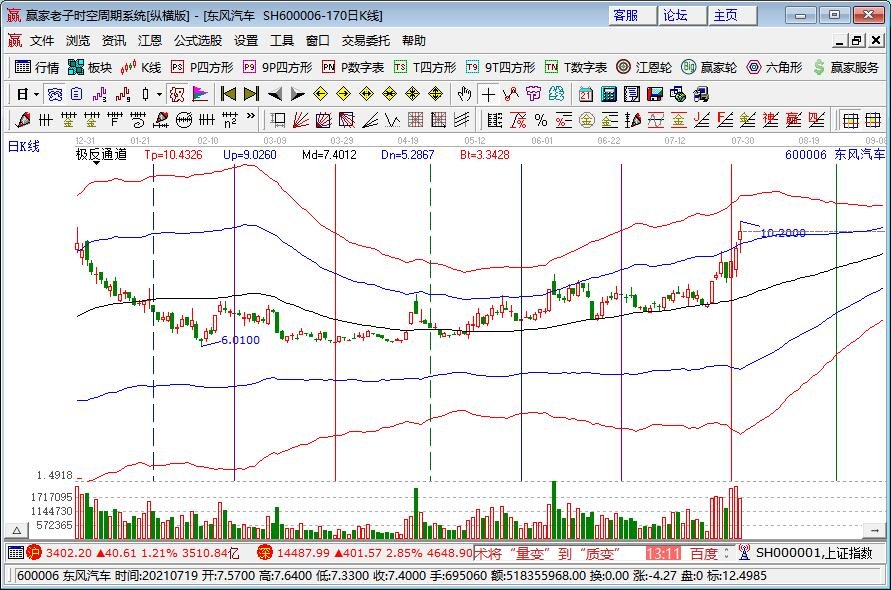
Task: Open the 公式选股 menu
Action: [197, 41]
